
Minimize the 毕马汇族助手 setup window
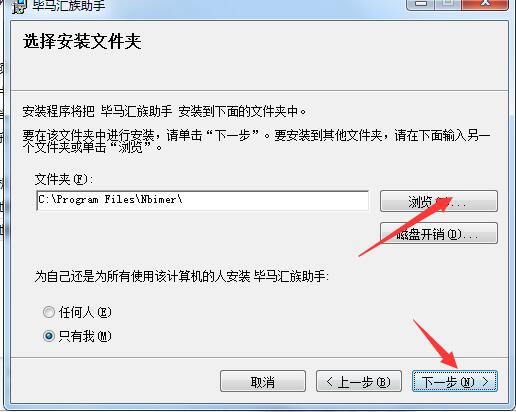421,5
